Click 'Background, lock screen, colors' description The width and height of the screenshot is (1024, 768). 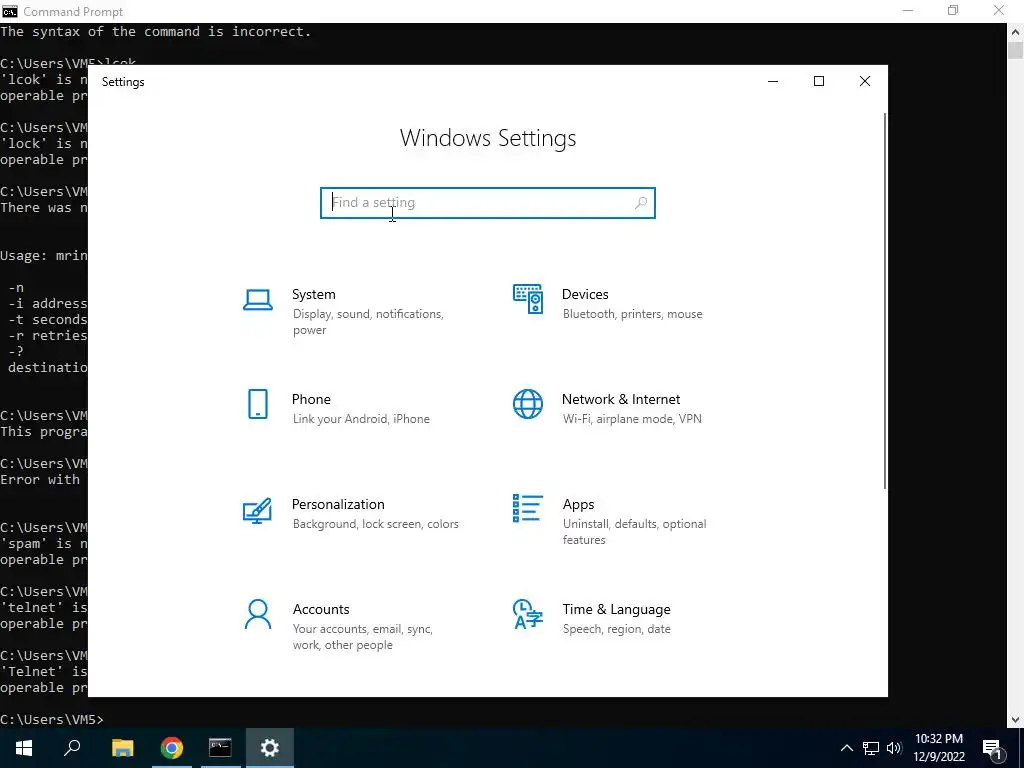376,524
